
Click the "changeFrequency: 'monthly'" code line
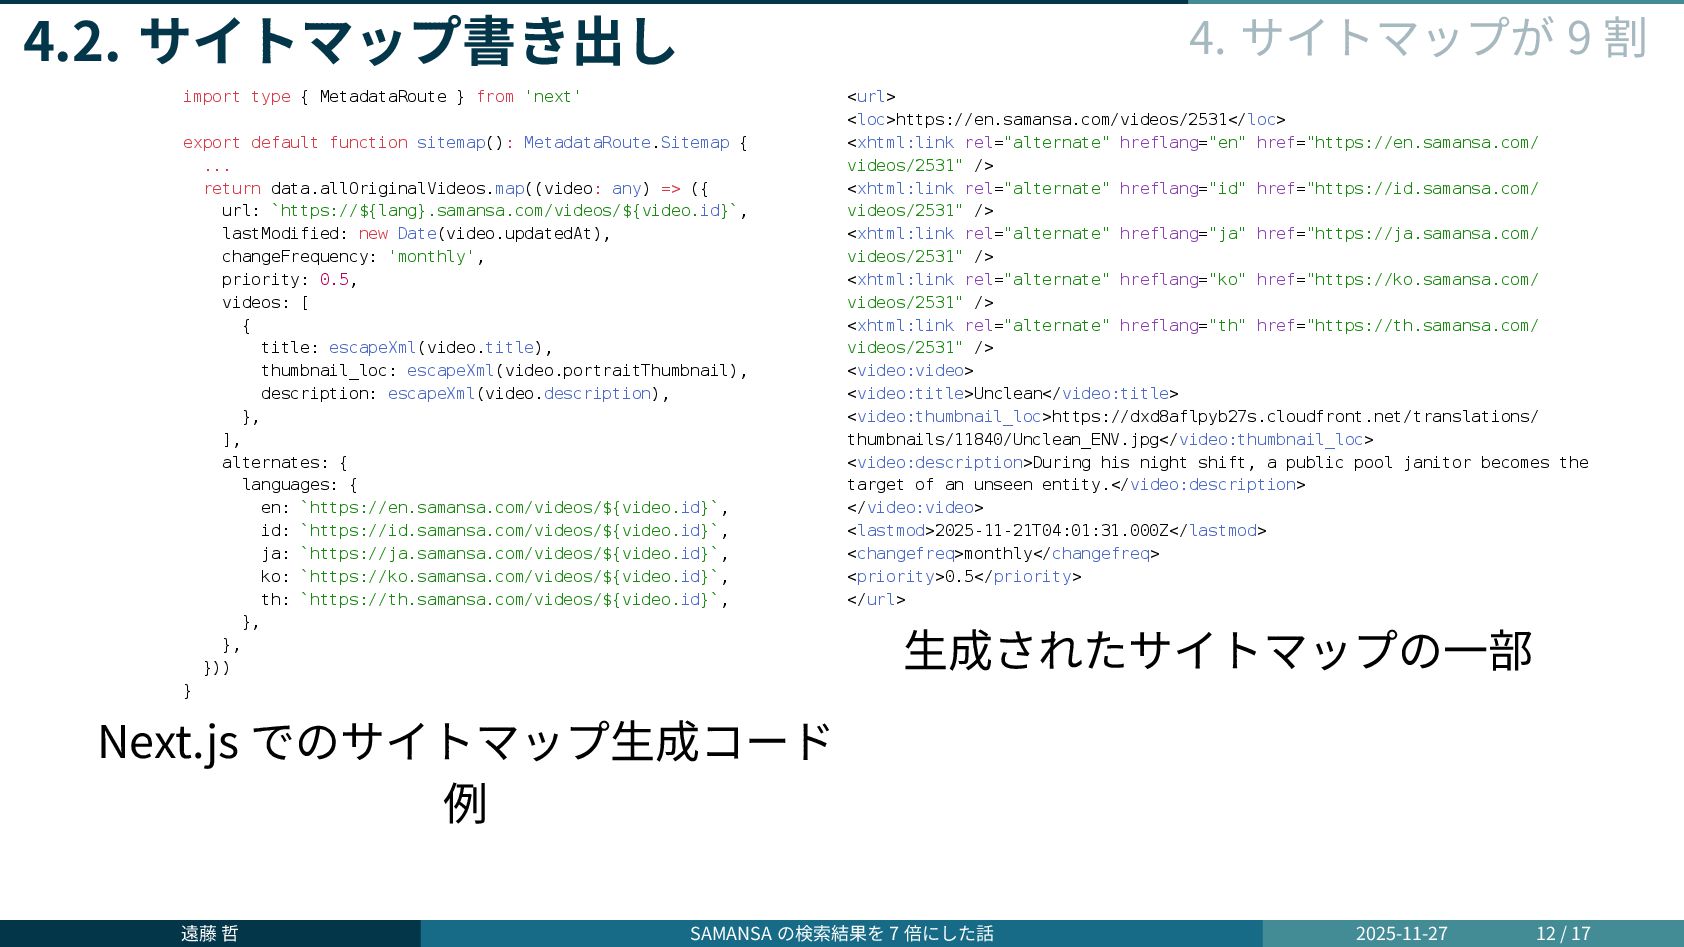tap(353, 256)
